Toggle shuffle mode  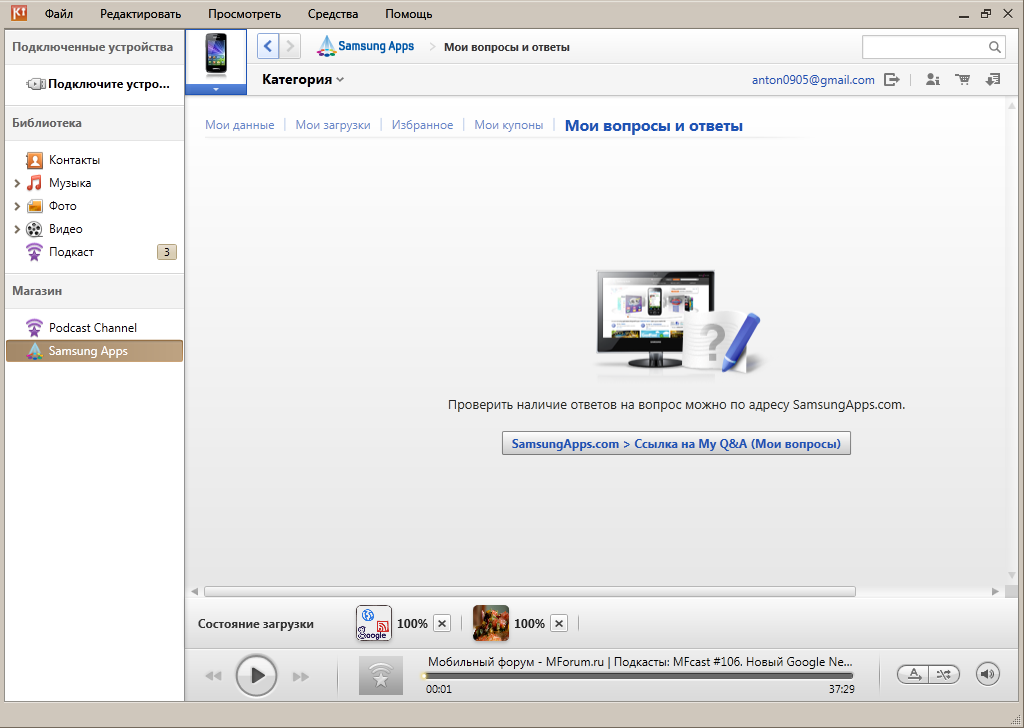(944, 674)
